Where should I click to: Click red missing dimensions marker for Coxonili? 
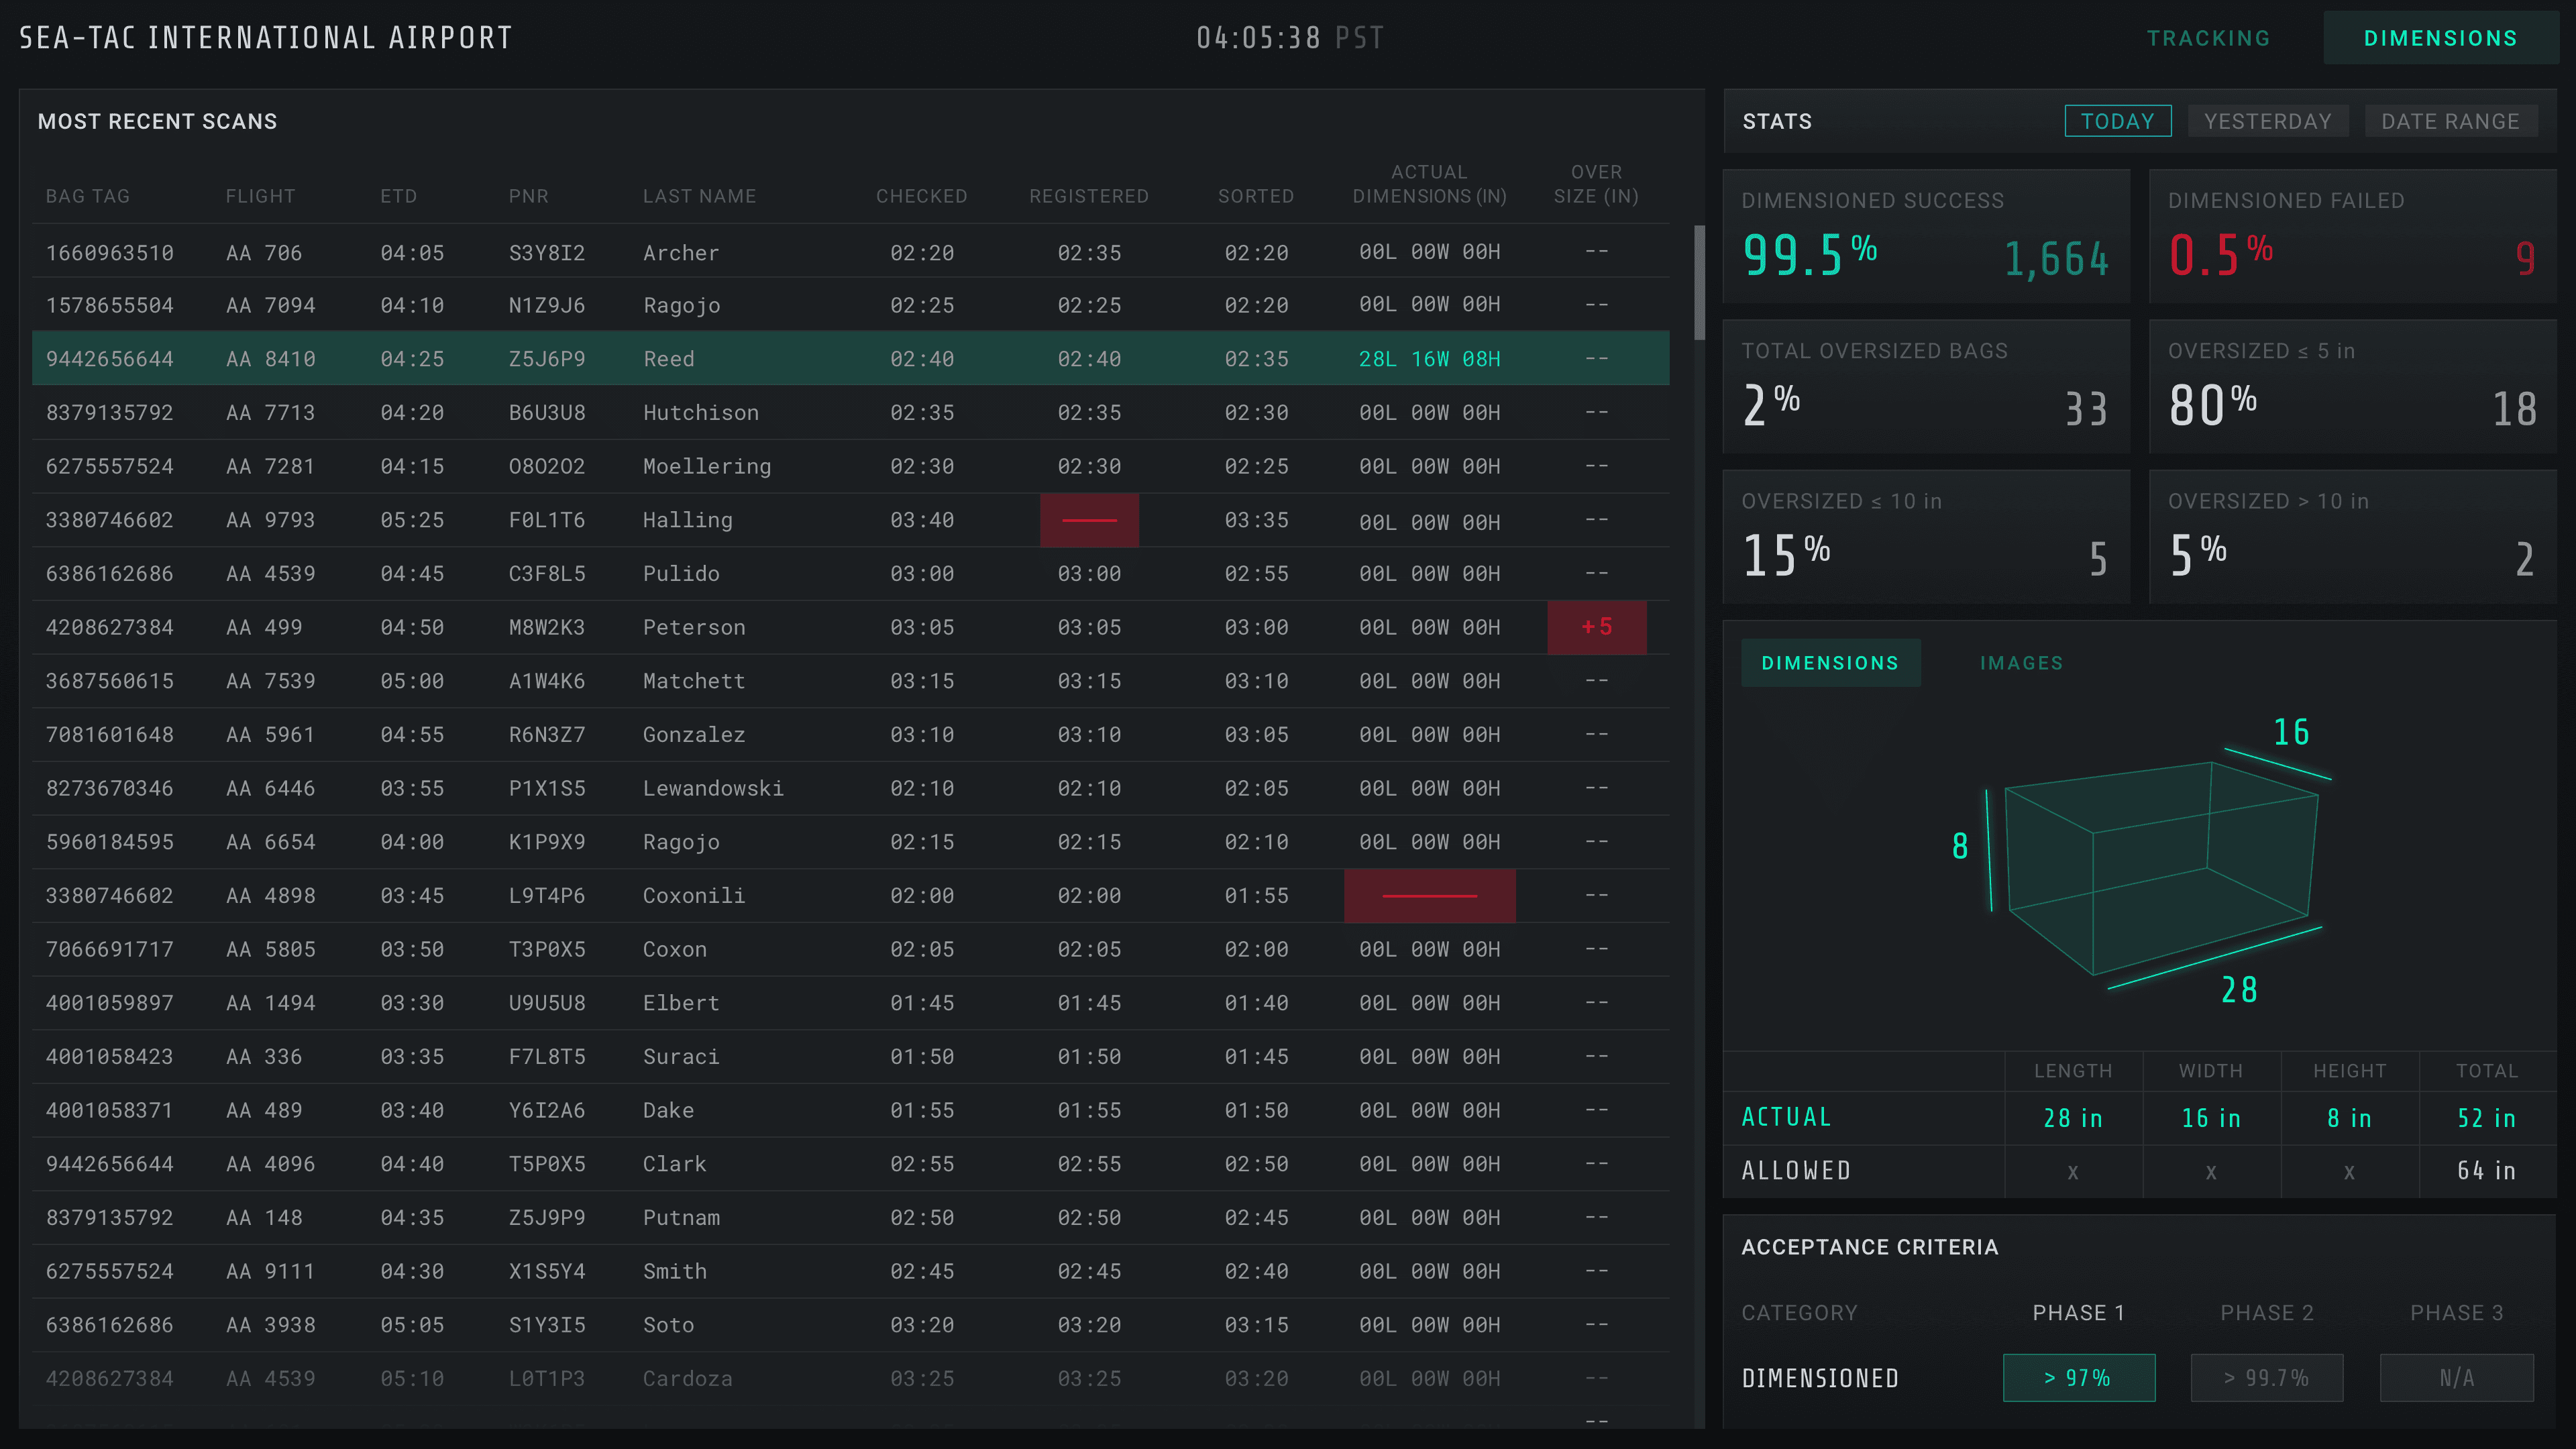[1429, 896]
